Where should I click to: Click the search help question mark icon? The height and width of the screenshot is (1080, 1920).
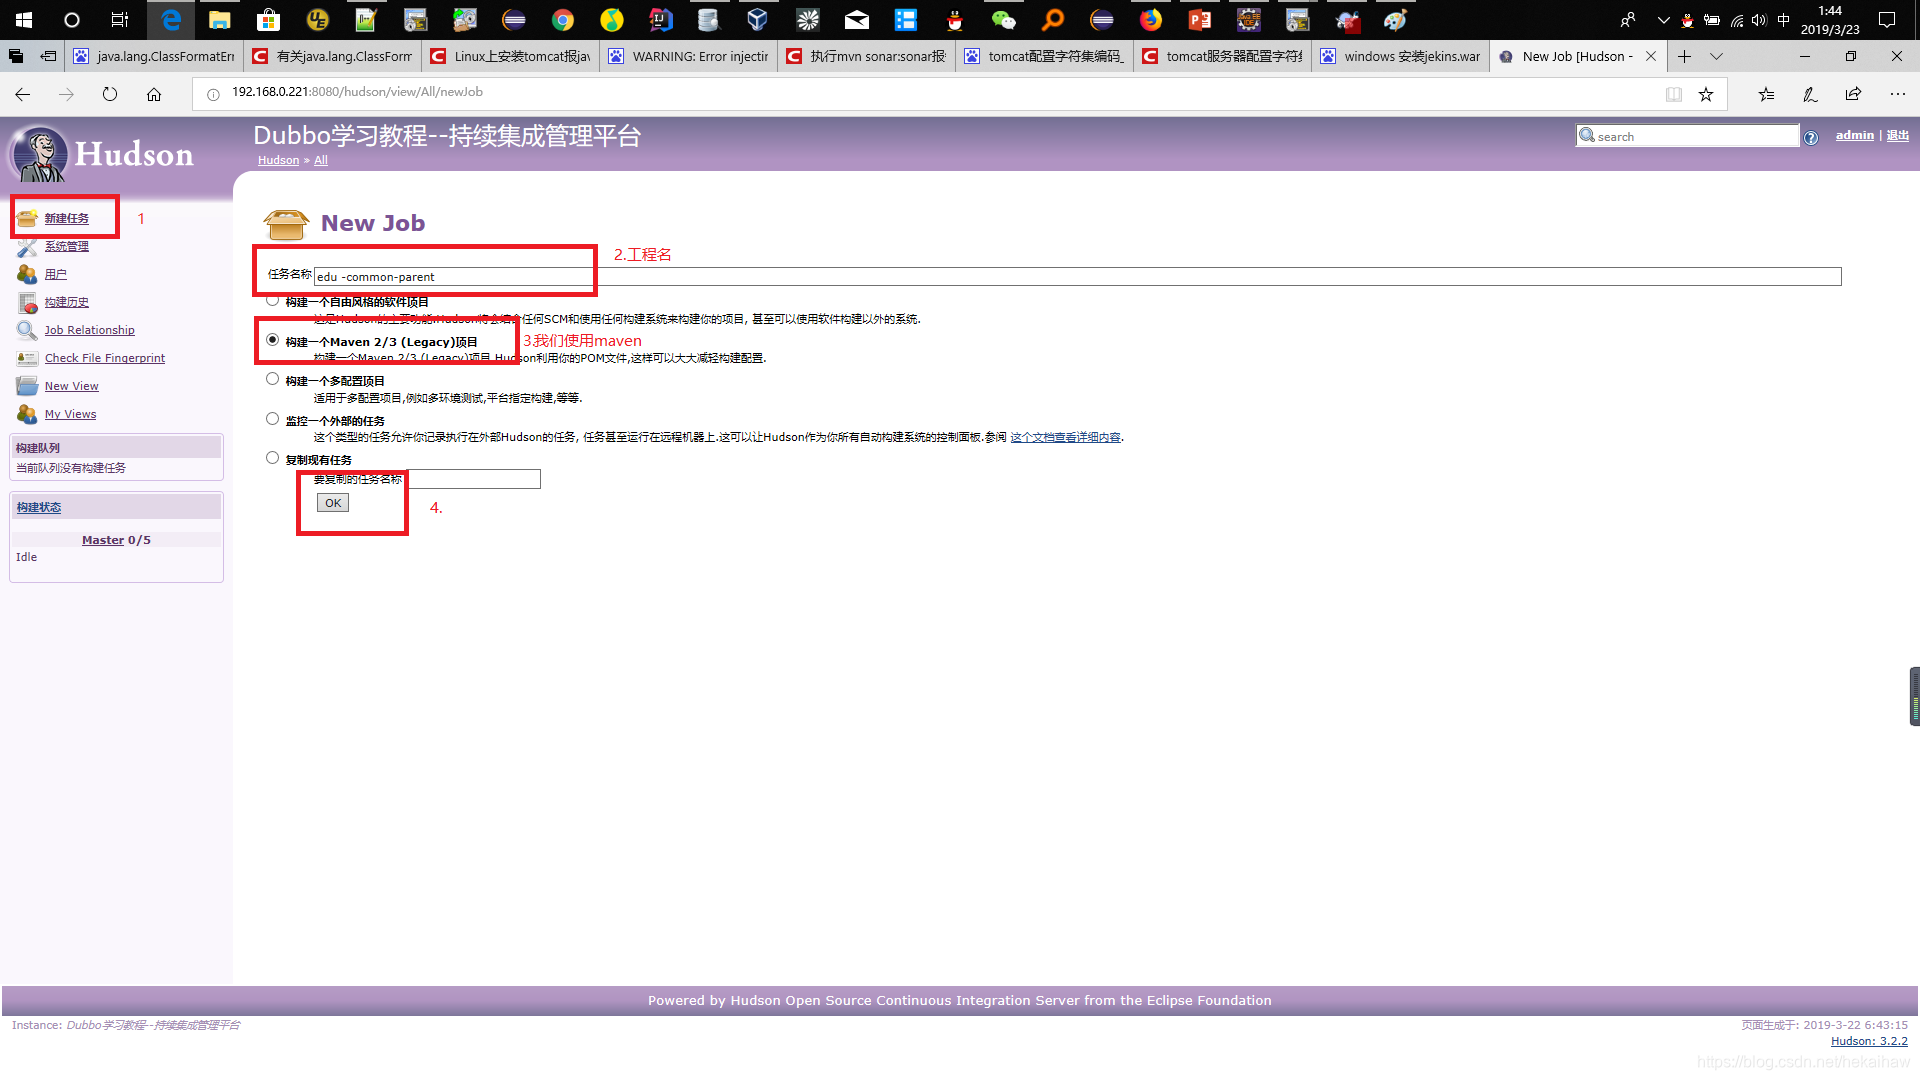1811,138
